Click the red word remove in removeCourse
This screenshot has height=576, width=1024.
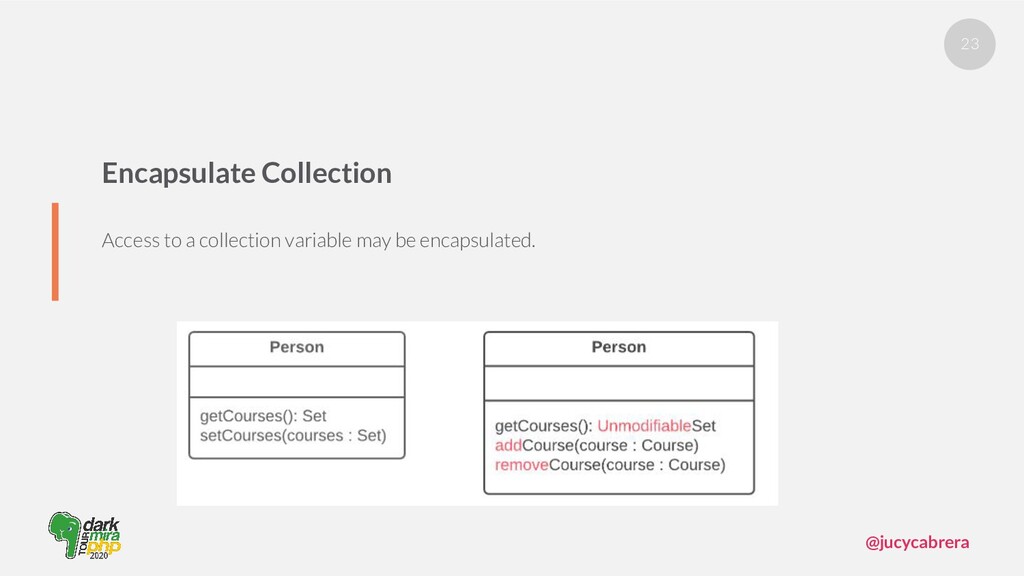click(521, 465)
